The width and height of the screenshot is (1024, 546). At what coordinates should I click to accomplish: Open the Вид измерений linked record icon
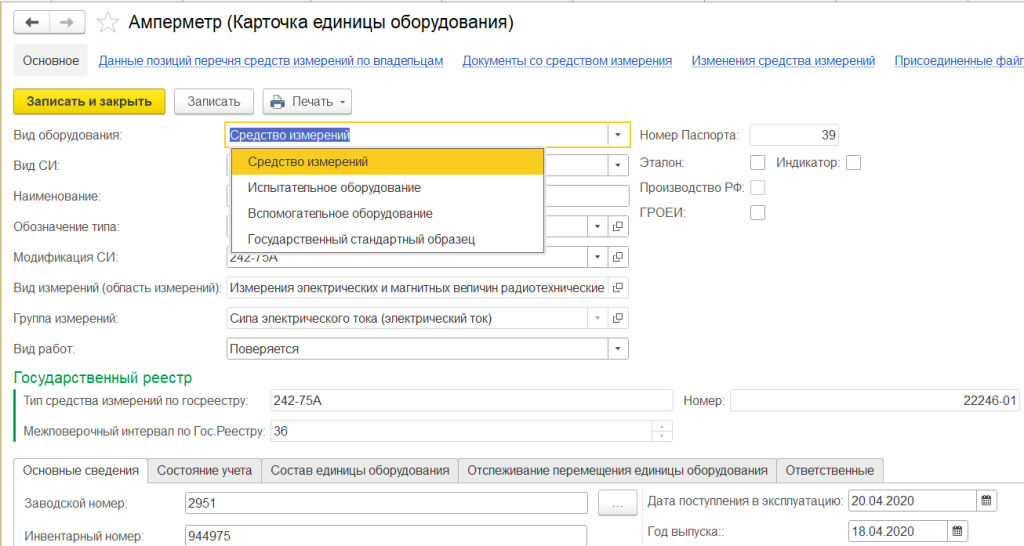pos(618,288)
